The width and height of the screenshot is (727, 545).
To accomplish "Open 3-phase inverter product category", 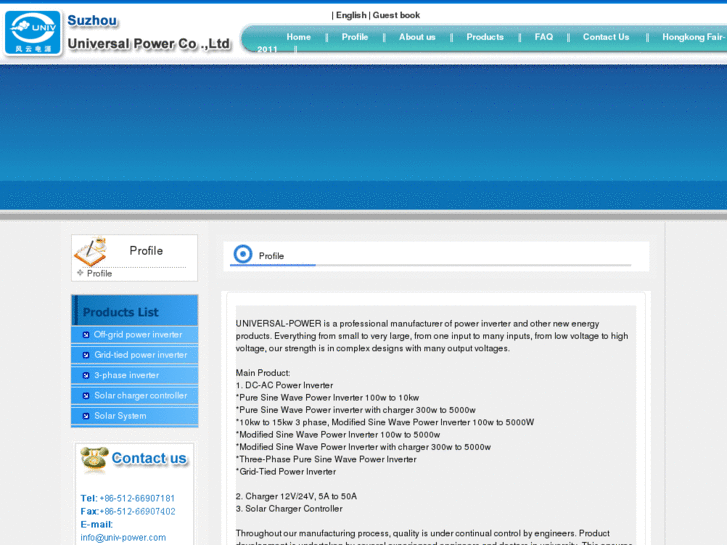I will click(x=126, y=376).
